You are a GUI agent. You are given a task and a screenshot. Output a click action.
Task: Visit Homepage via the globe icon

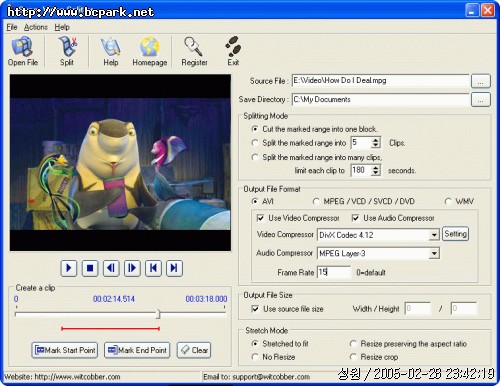pos(150,47)
